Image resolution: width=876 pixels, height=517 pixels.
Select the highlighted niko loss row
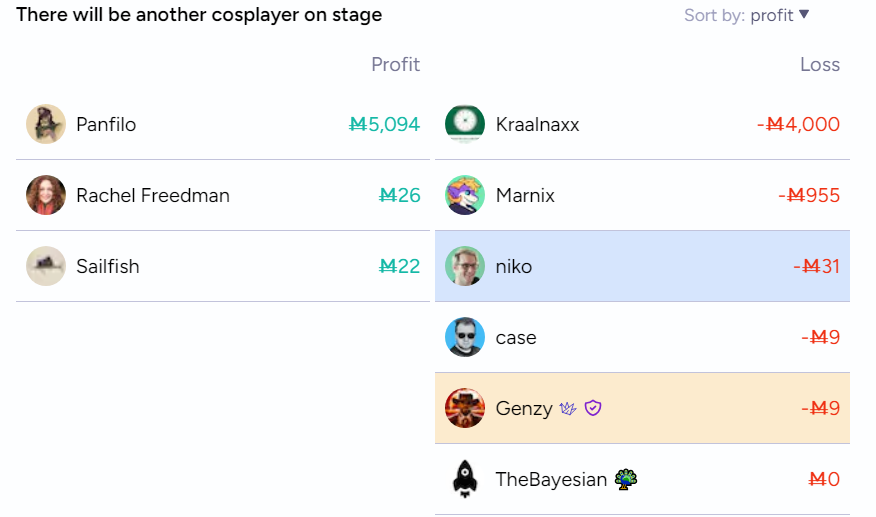(642, 266)
